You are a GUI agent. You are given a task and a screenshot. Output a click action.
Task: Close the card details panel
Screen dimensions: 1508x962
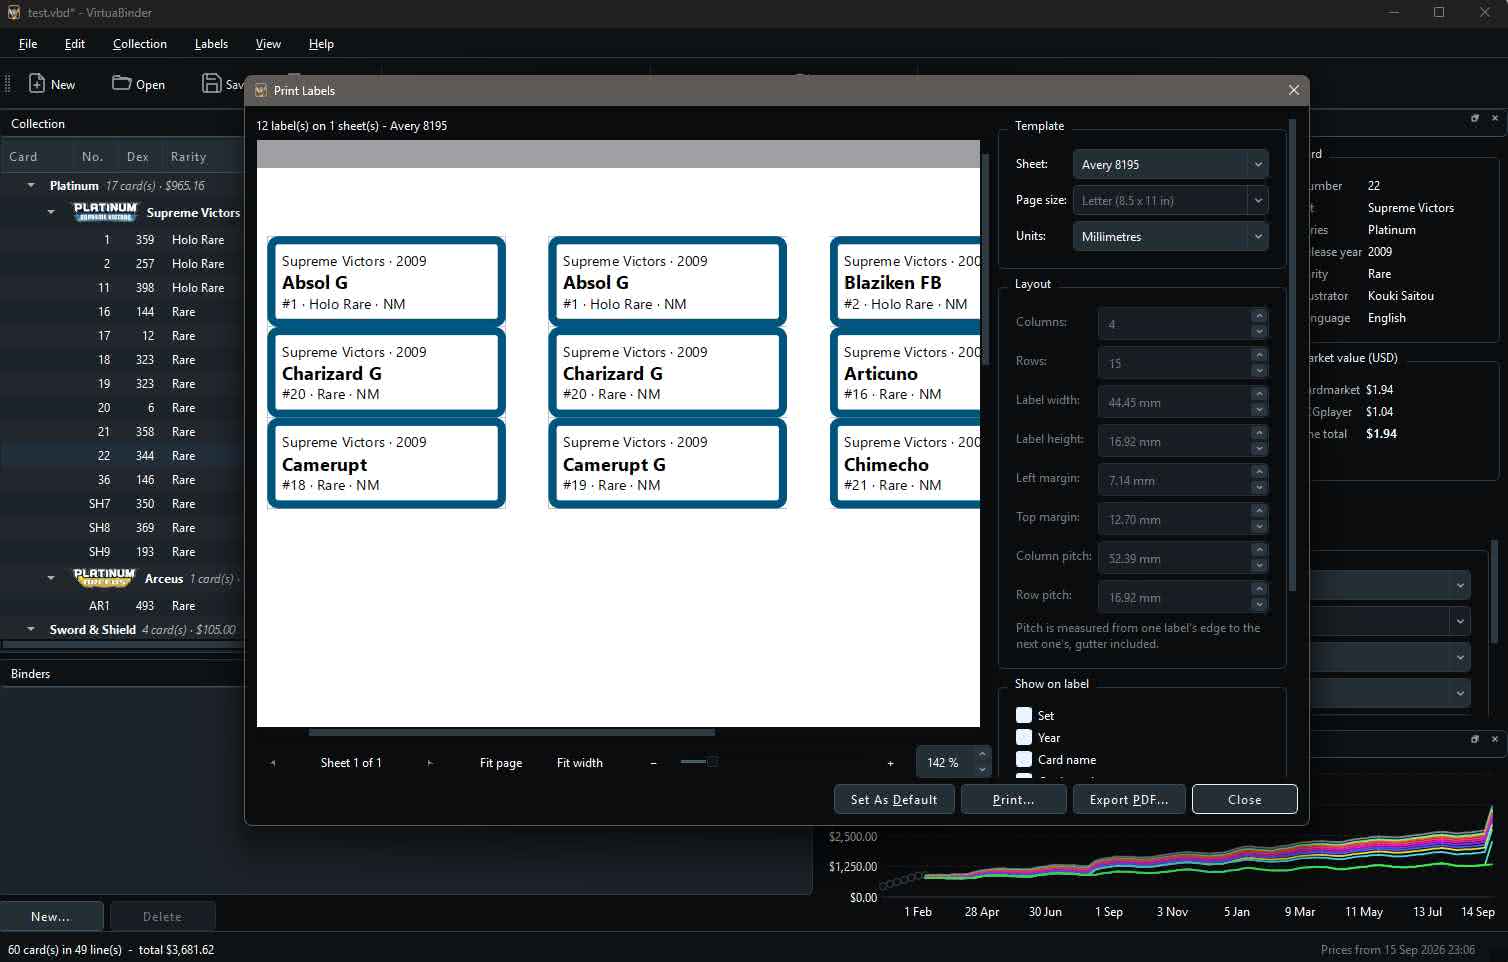pyautogui.click(x=1495, y=118)
